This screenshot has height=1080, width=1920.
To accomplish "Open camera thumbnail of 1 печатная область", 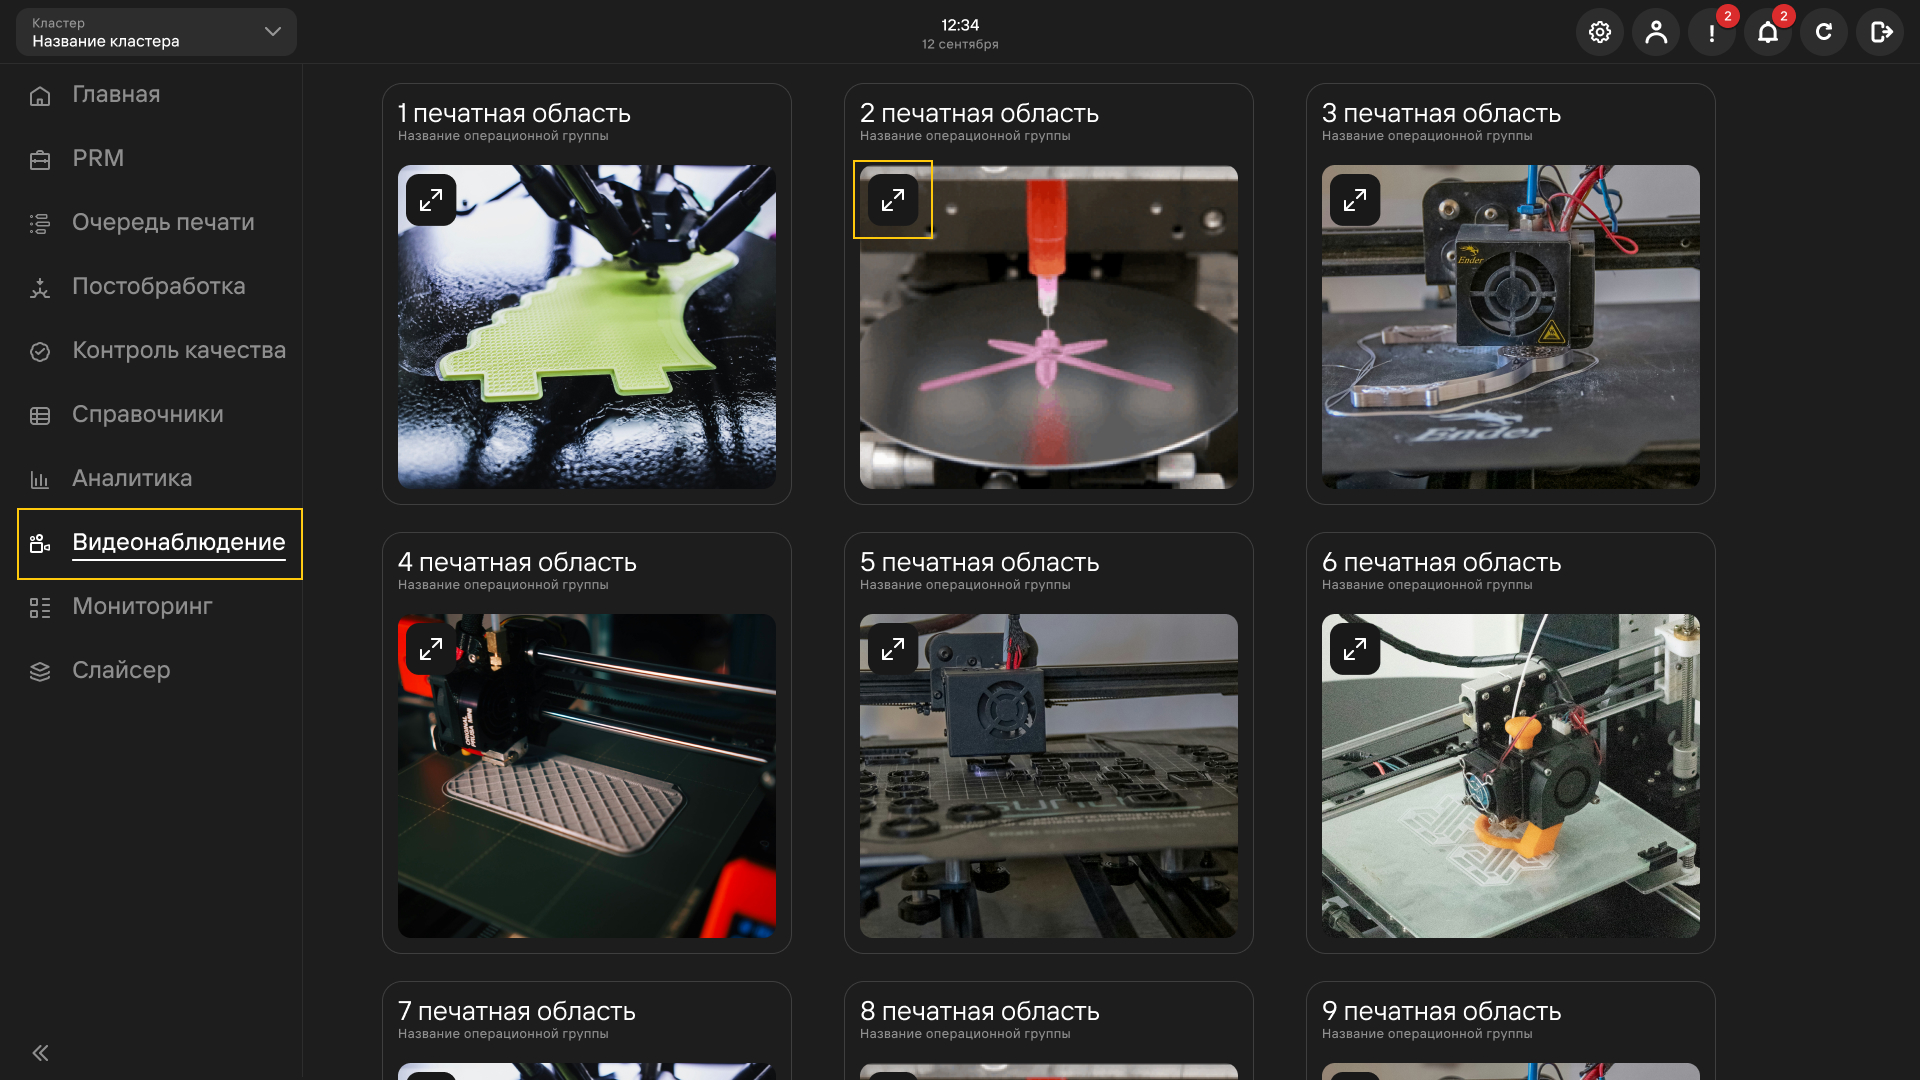I will [x=587, y=327].
